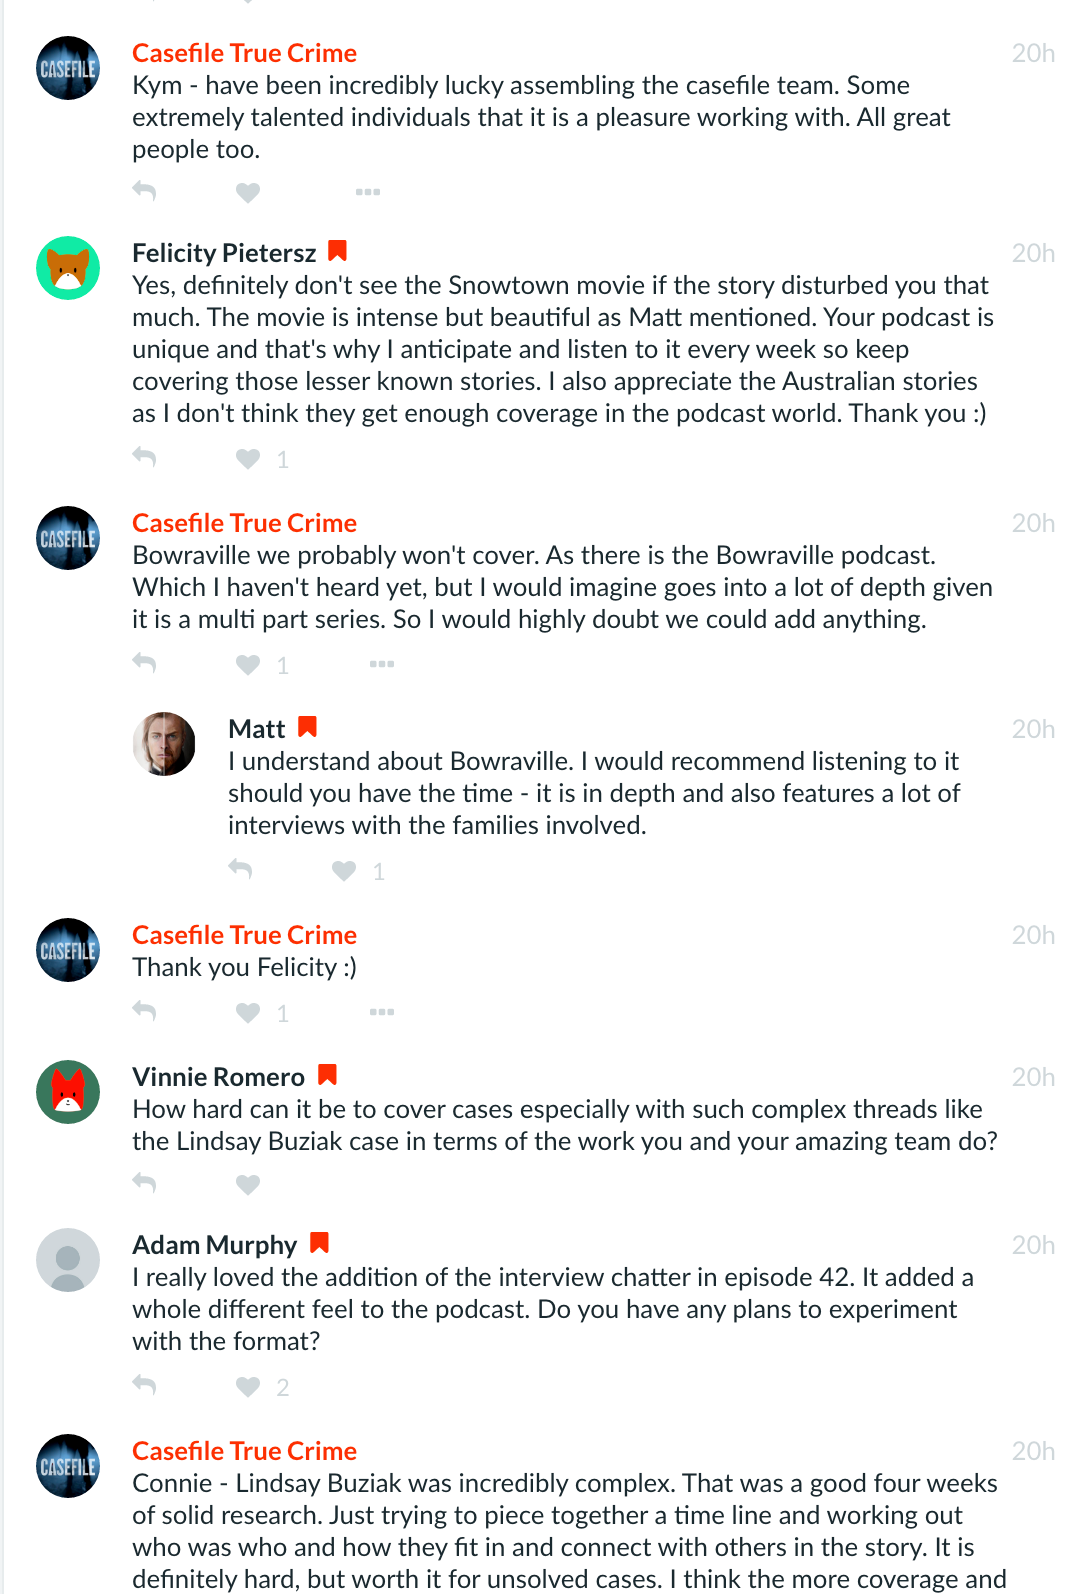Like Felicity Pietersz's comment with the heart
1082x1594 pixels.
coord(248,459)
